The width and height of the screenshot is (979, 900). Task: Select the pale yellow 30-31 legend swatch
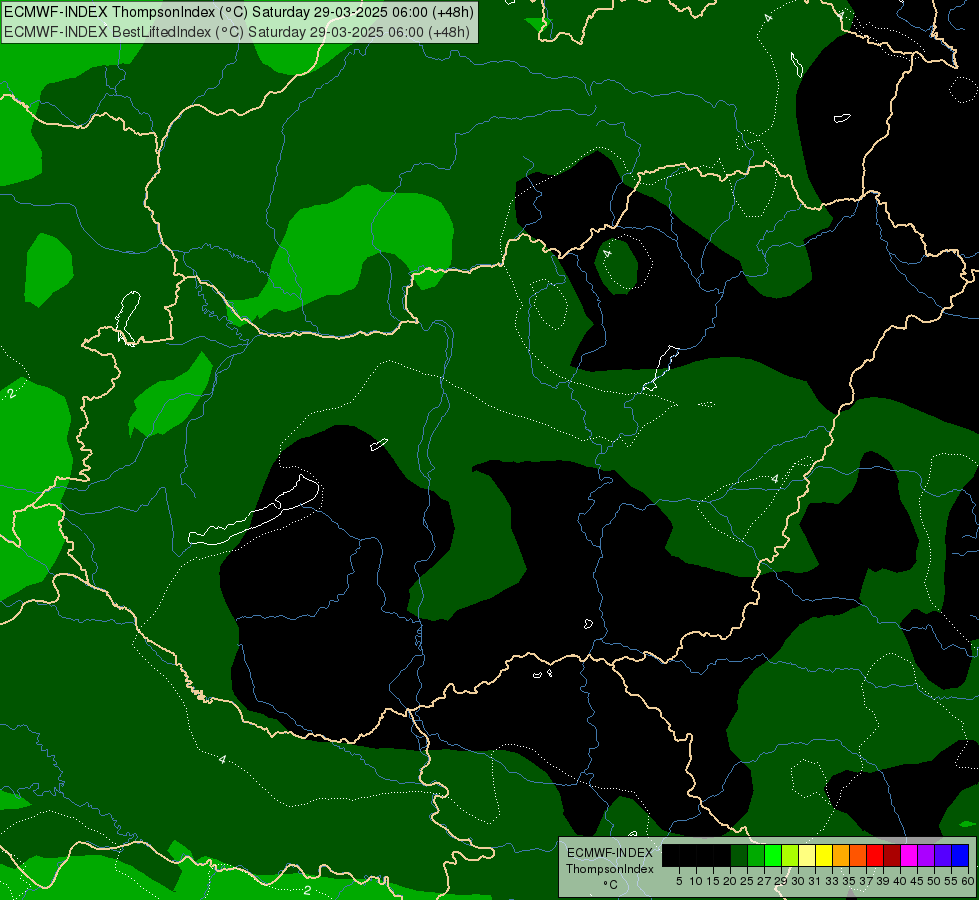pos(807,855)
